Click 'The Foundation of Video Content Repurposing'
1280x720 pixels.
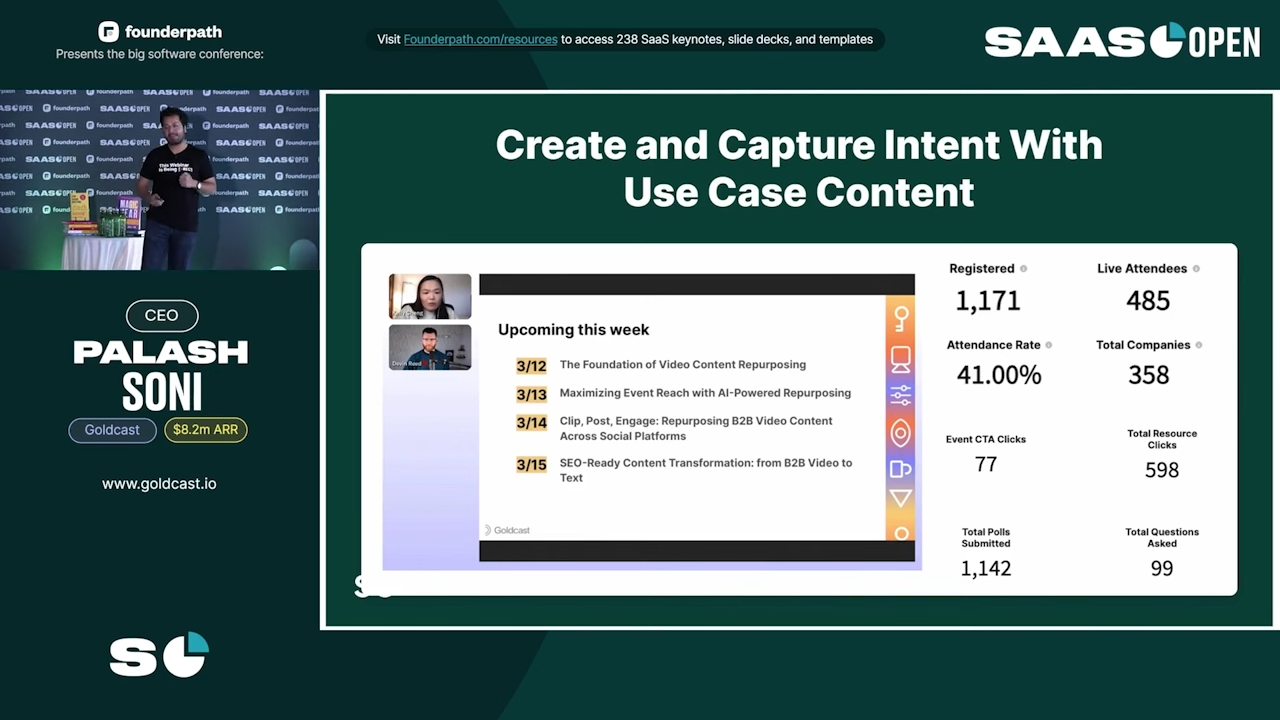coord(683,365)
